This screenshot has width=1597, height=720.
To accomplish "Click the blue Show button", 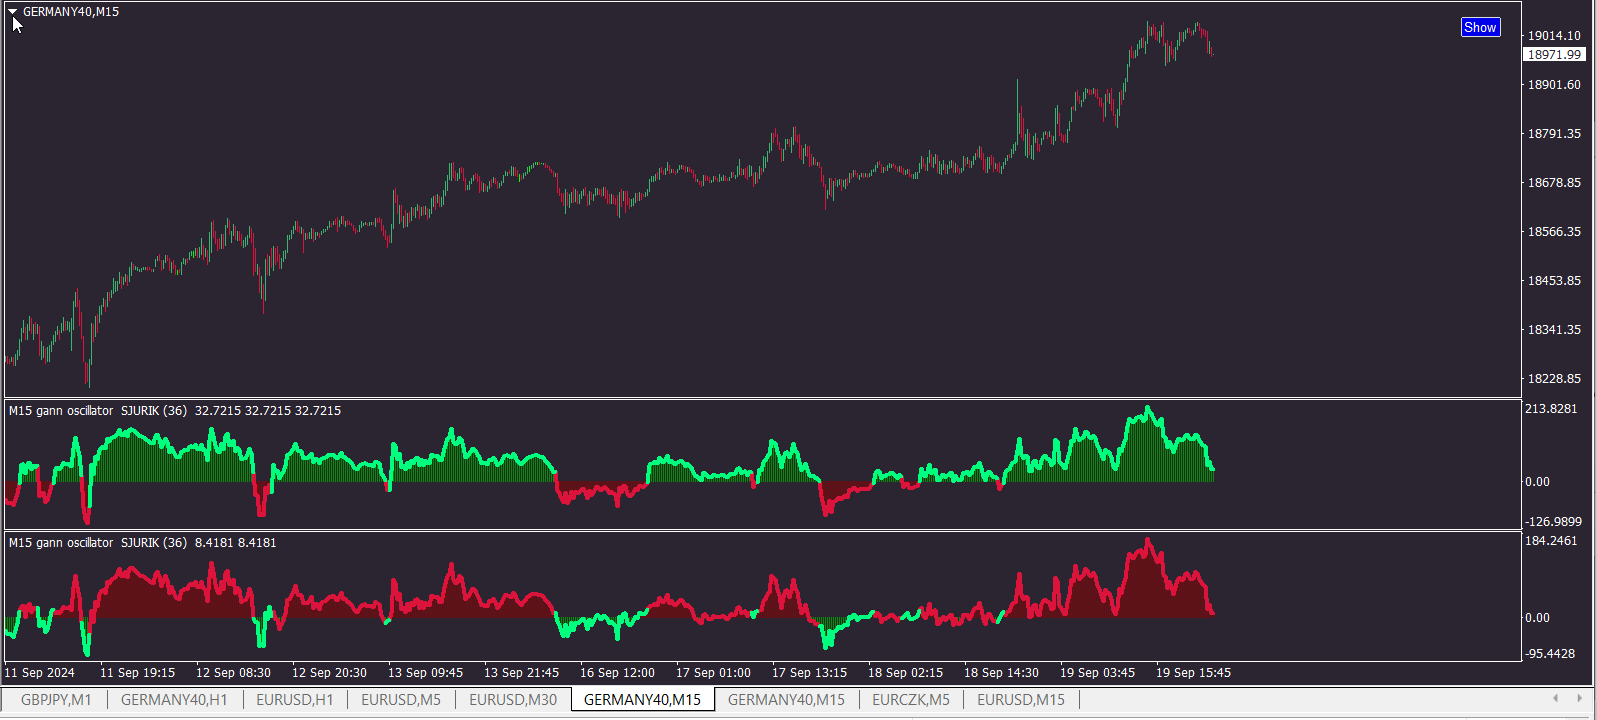I will pos(1480,27).
